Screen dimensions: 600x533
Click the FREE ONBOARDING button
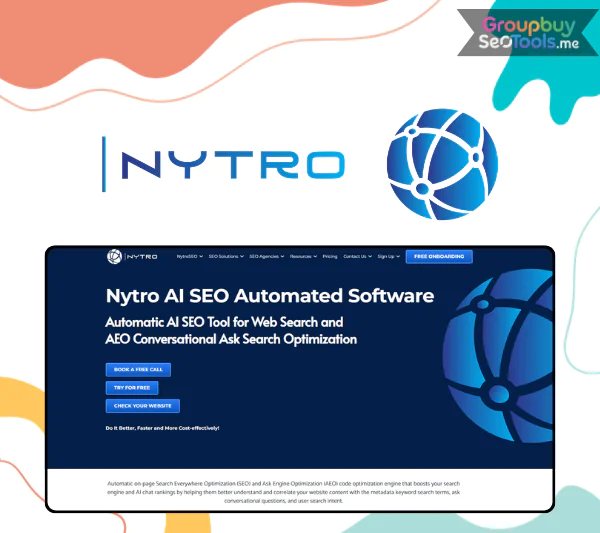tap(439, 256)
